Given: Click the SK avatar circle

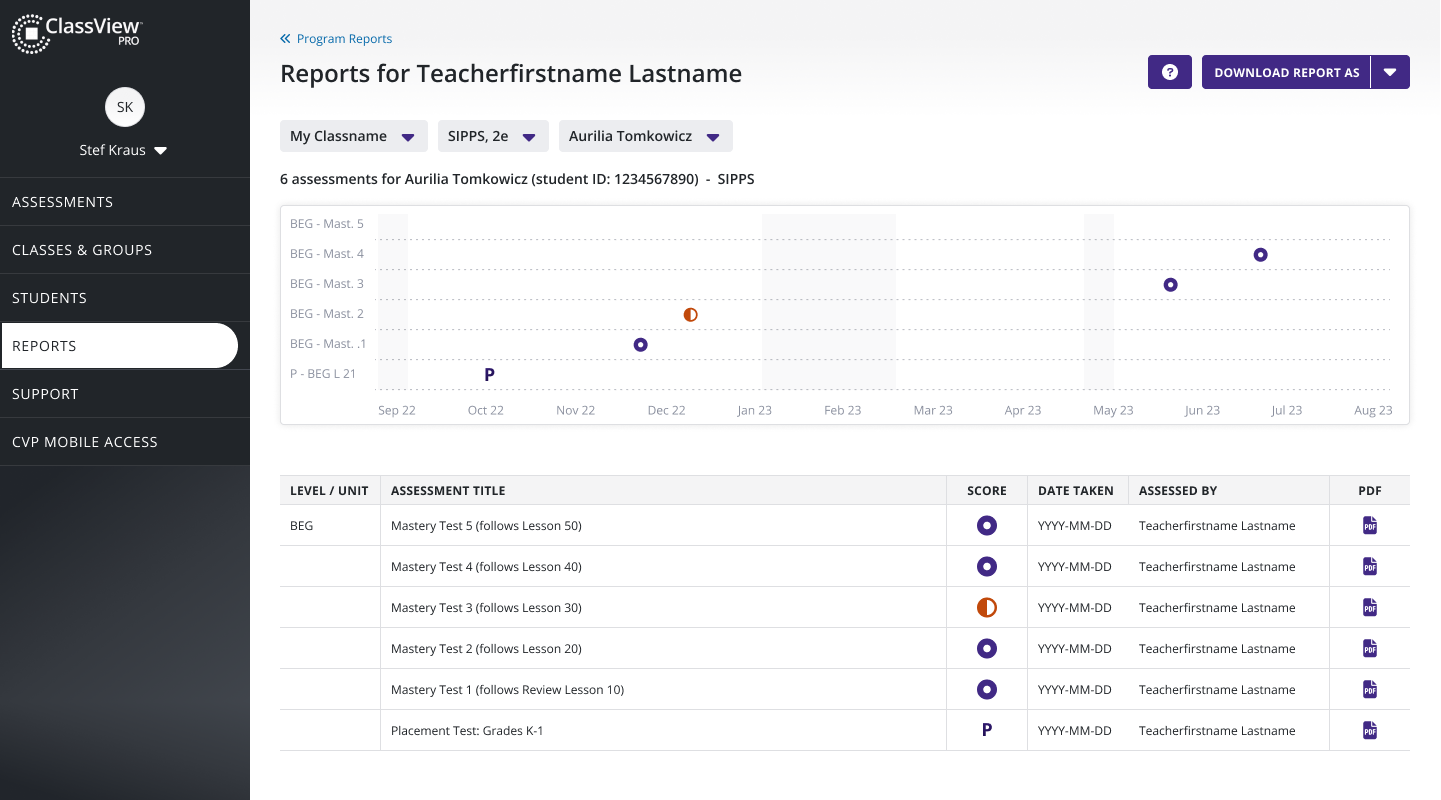Looking at the screenshot, I should 124,106.
